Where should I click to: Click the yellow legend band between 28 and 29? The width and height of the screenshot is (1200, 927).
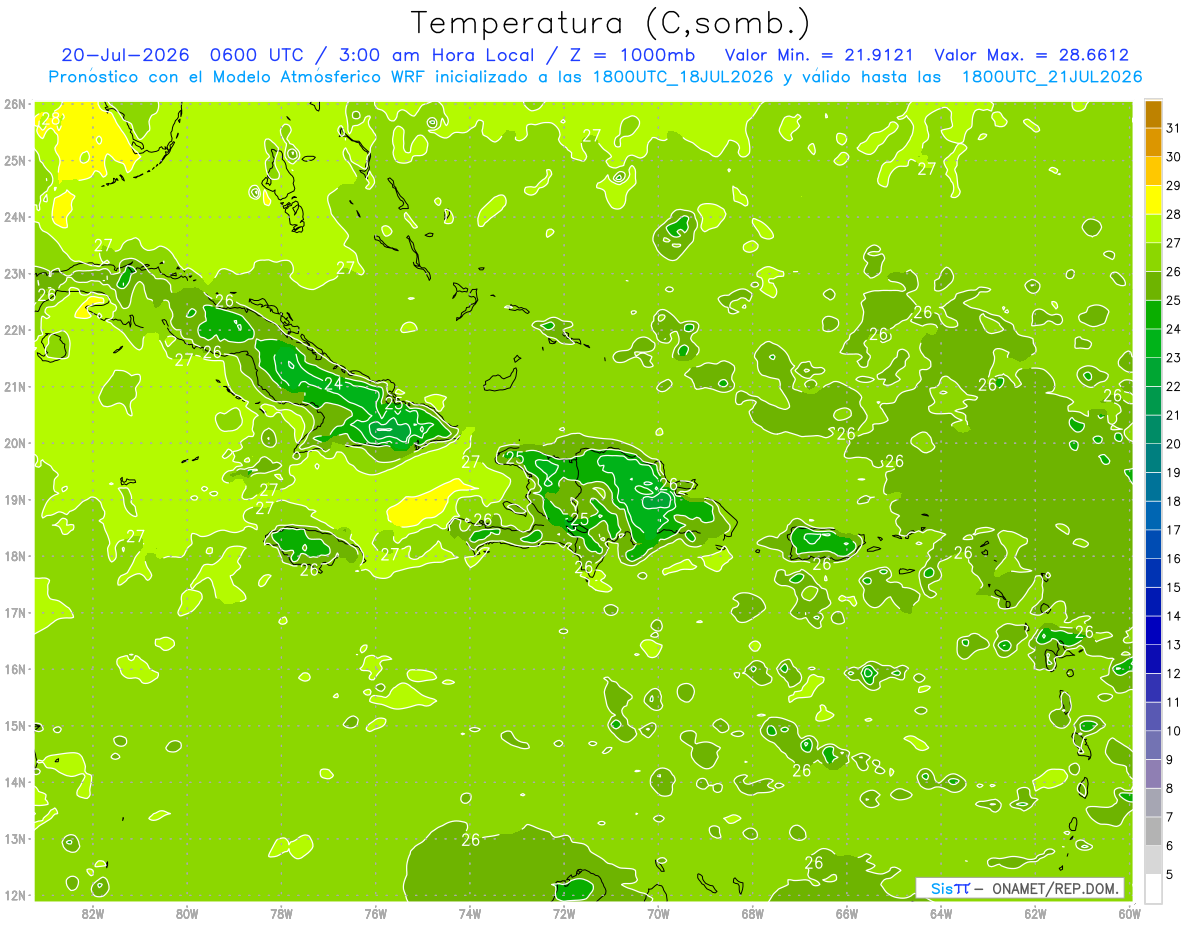click(x=1153, y=200)
